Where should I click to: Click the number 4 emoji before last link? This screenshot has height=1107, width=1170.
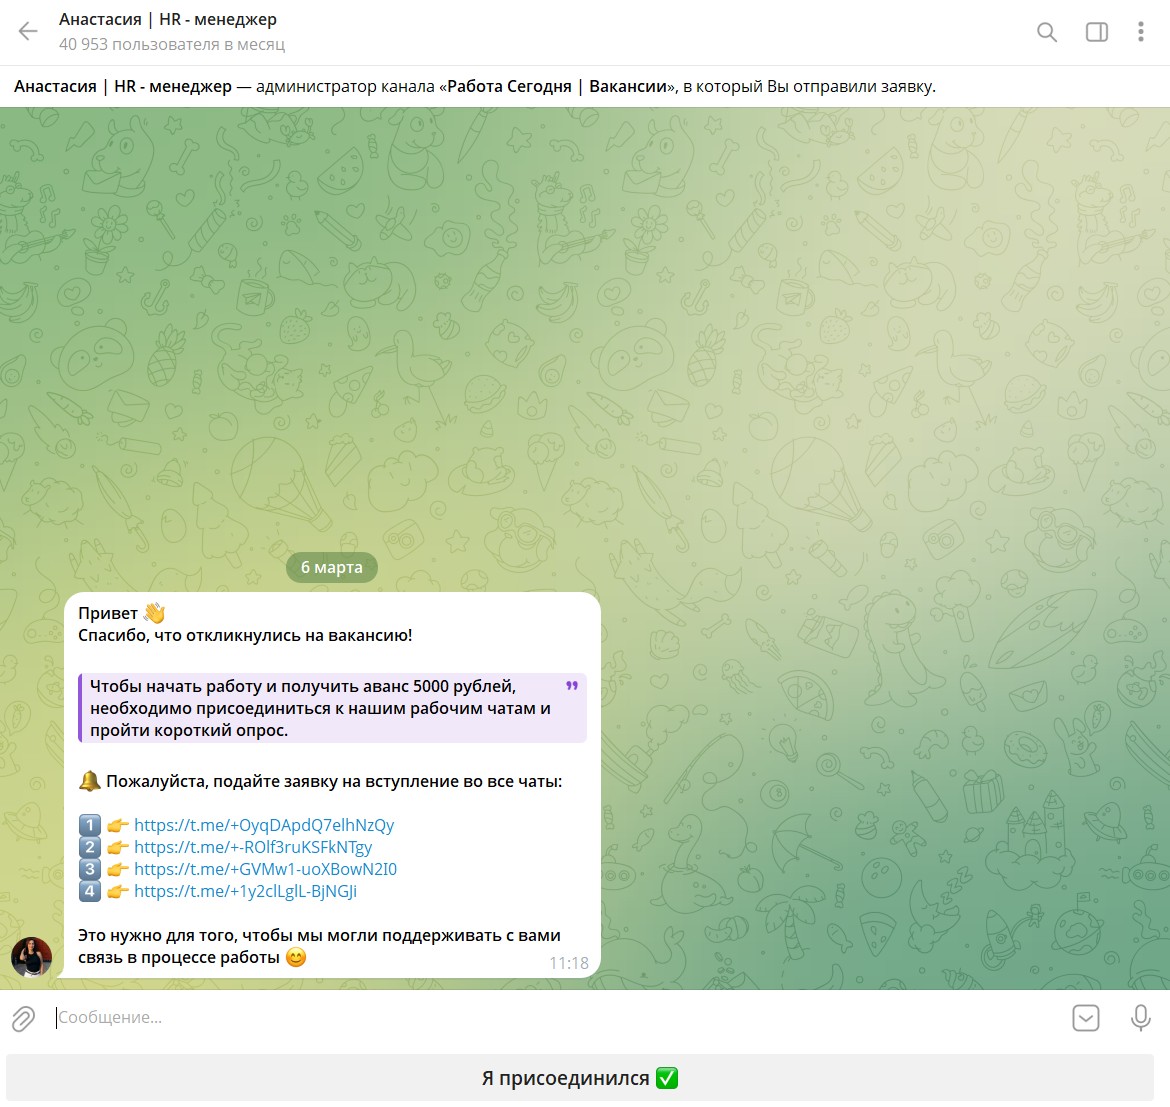90,891
